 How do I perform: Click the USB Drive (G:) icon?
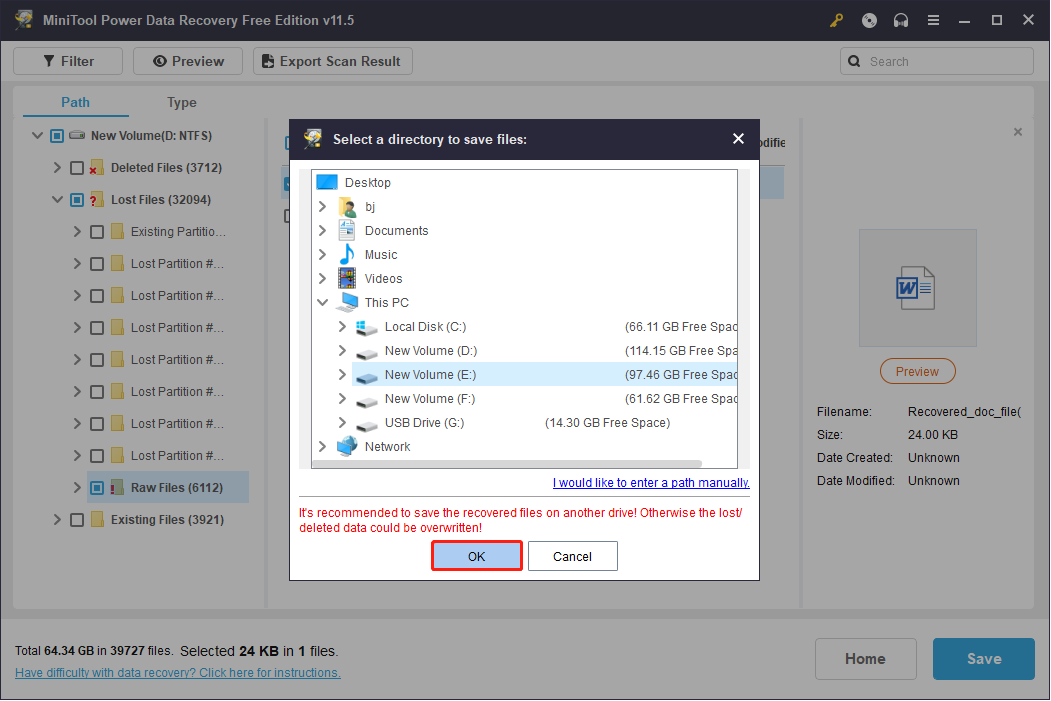pos(367,424)
